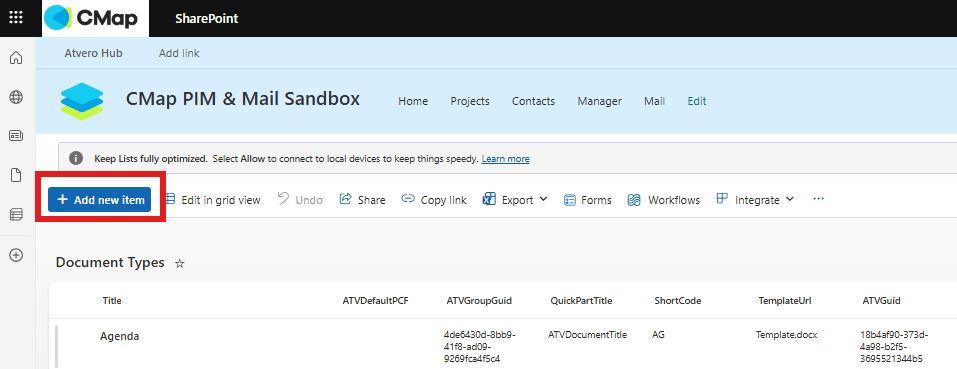Sort by Title column header

pos(112,301)
